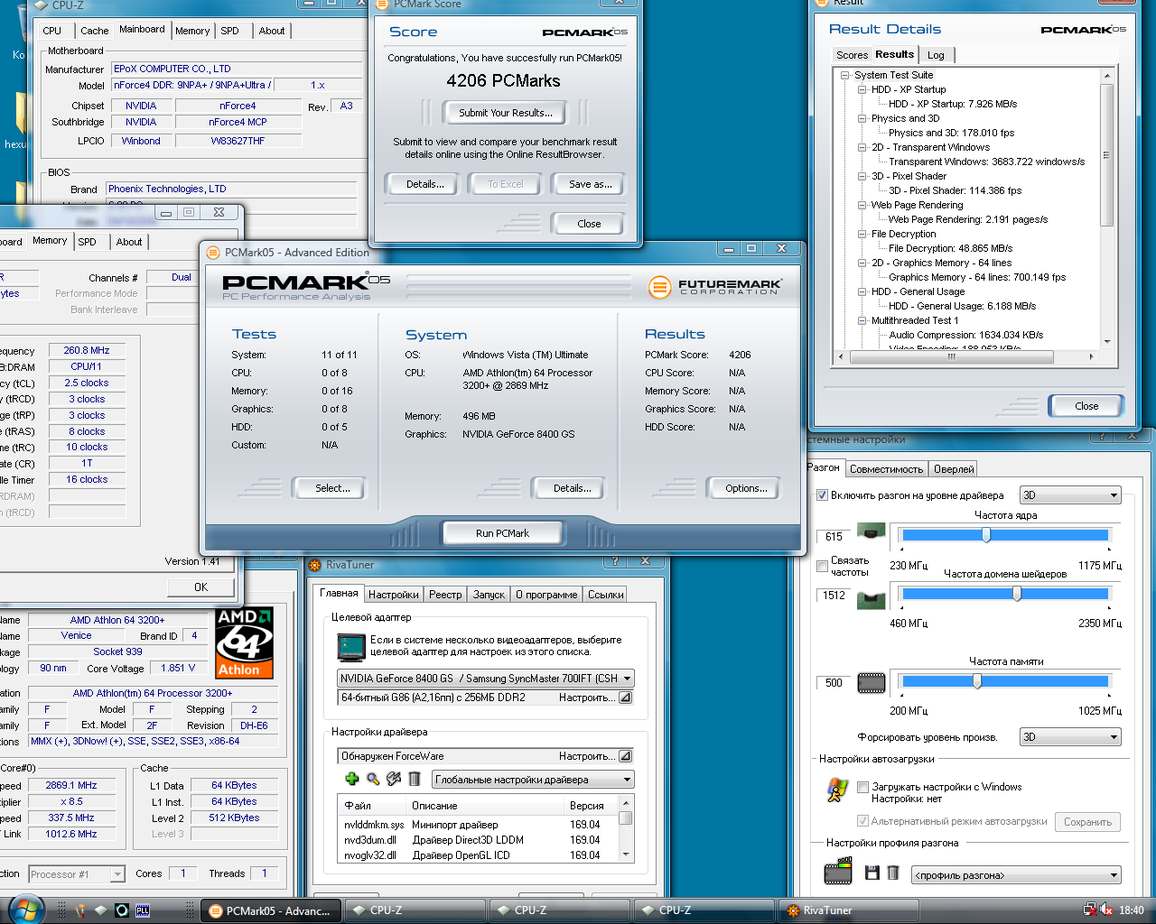Open the Processor #1 dropdown in CPU-Z
The height and width of the screenshot is (924, 1156).
coord(77,874)
